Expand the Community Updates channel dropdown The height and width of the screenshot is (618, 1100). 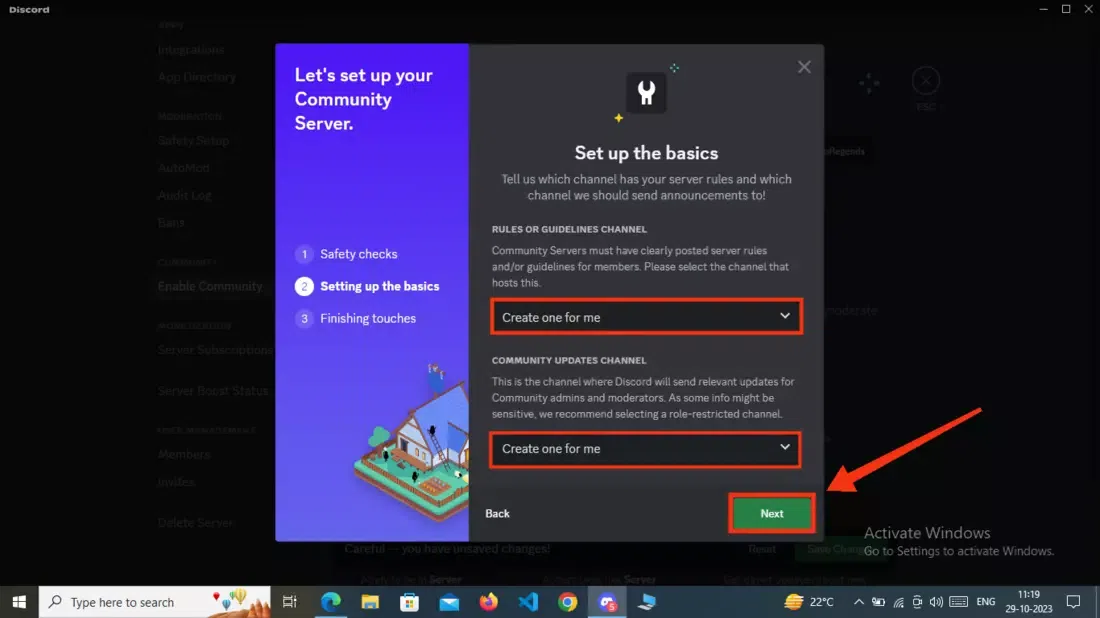point(645,449)
